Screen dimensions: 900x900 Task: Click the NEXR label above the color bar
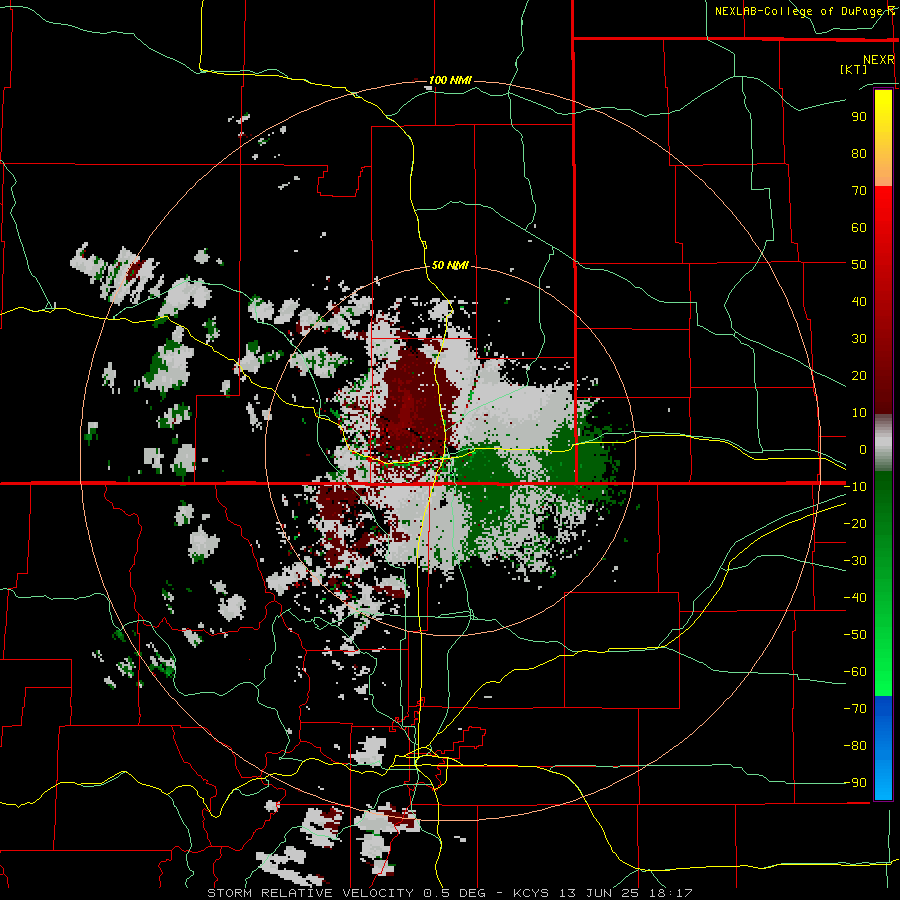pyautogui.click(x=879, y=60)
